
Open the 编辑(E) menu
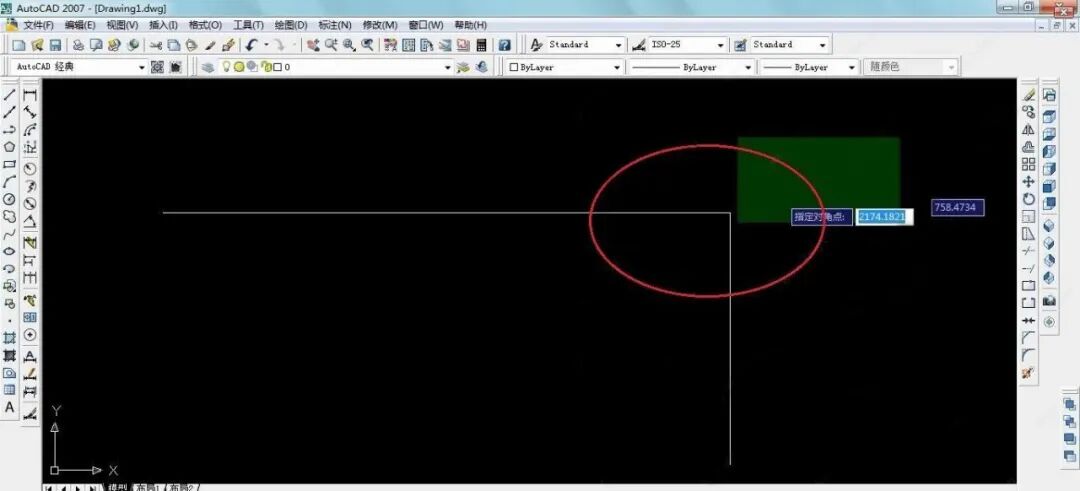pyautogui.click(x=80, y=25)
